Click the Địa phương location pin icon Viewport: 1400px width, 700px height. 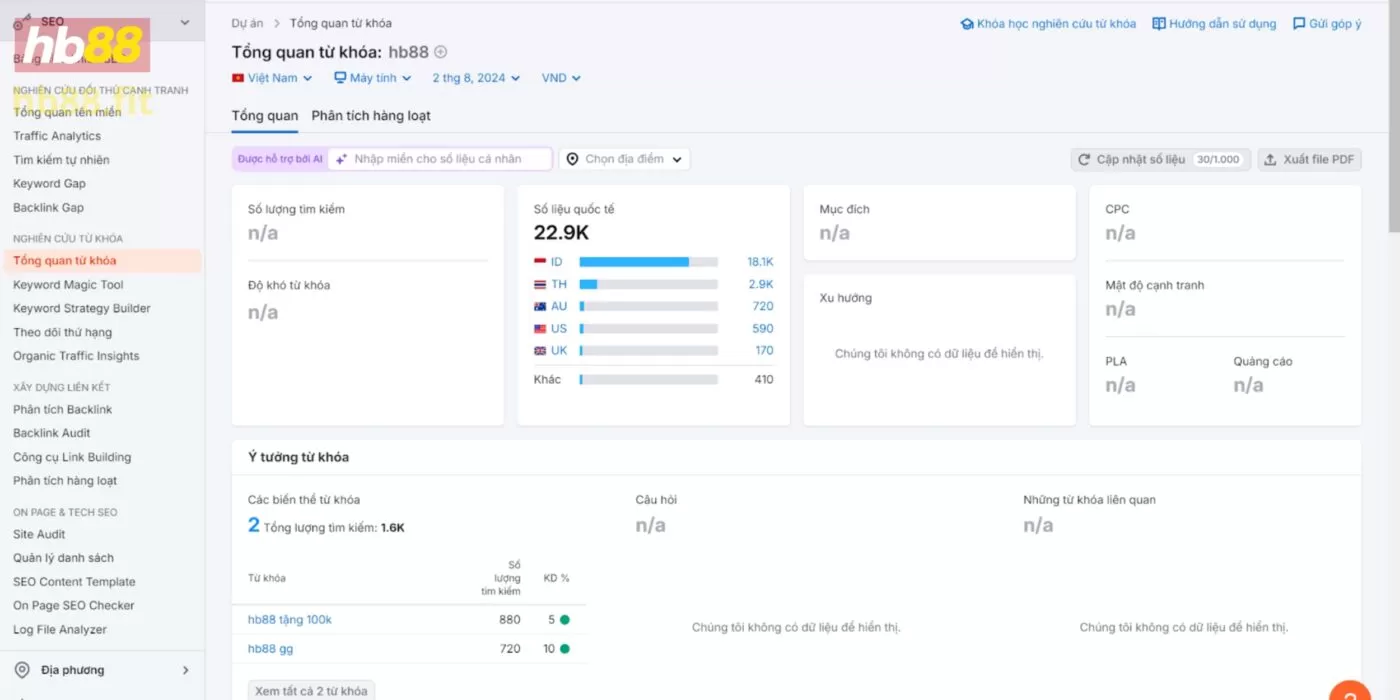22,670
